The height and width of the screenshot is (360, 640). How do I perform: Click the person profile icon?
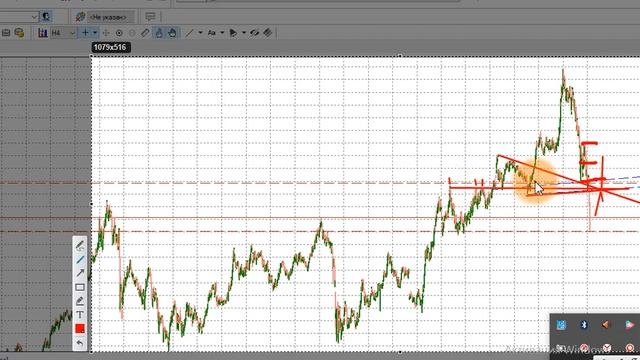coord(46,17)
